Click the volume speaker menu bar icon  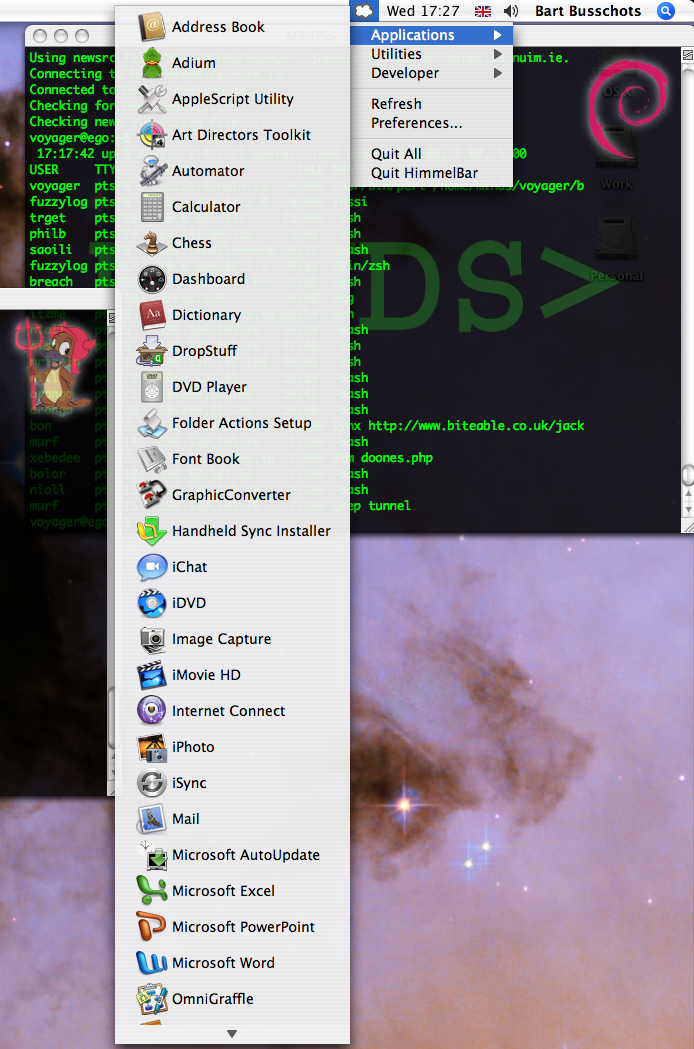point(511,11)
